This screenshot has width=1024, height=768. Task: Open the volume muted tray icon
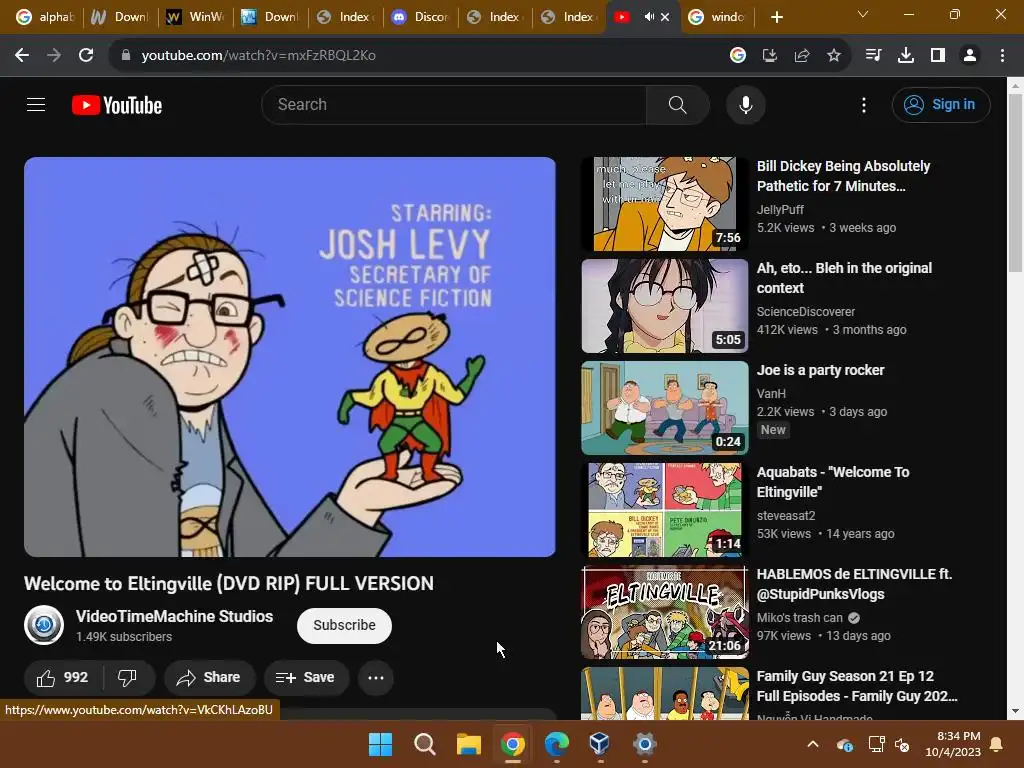(x=902, y=744)
